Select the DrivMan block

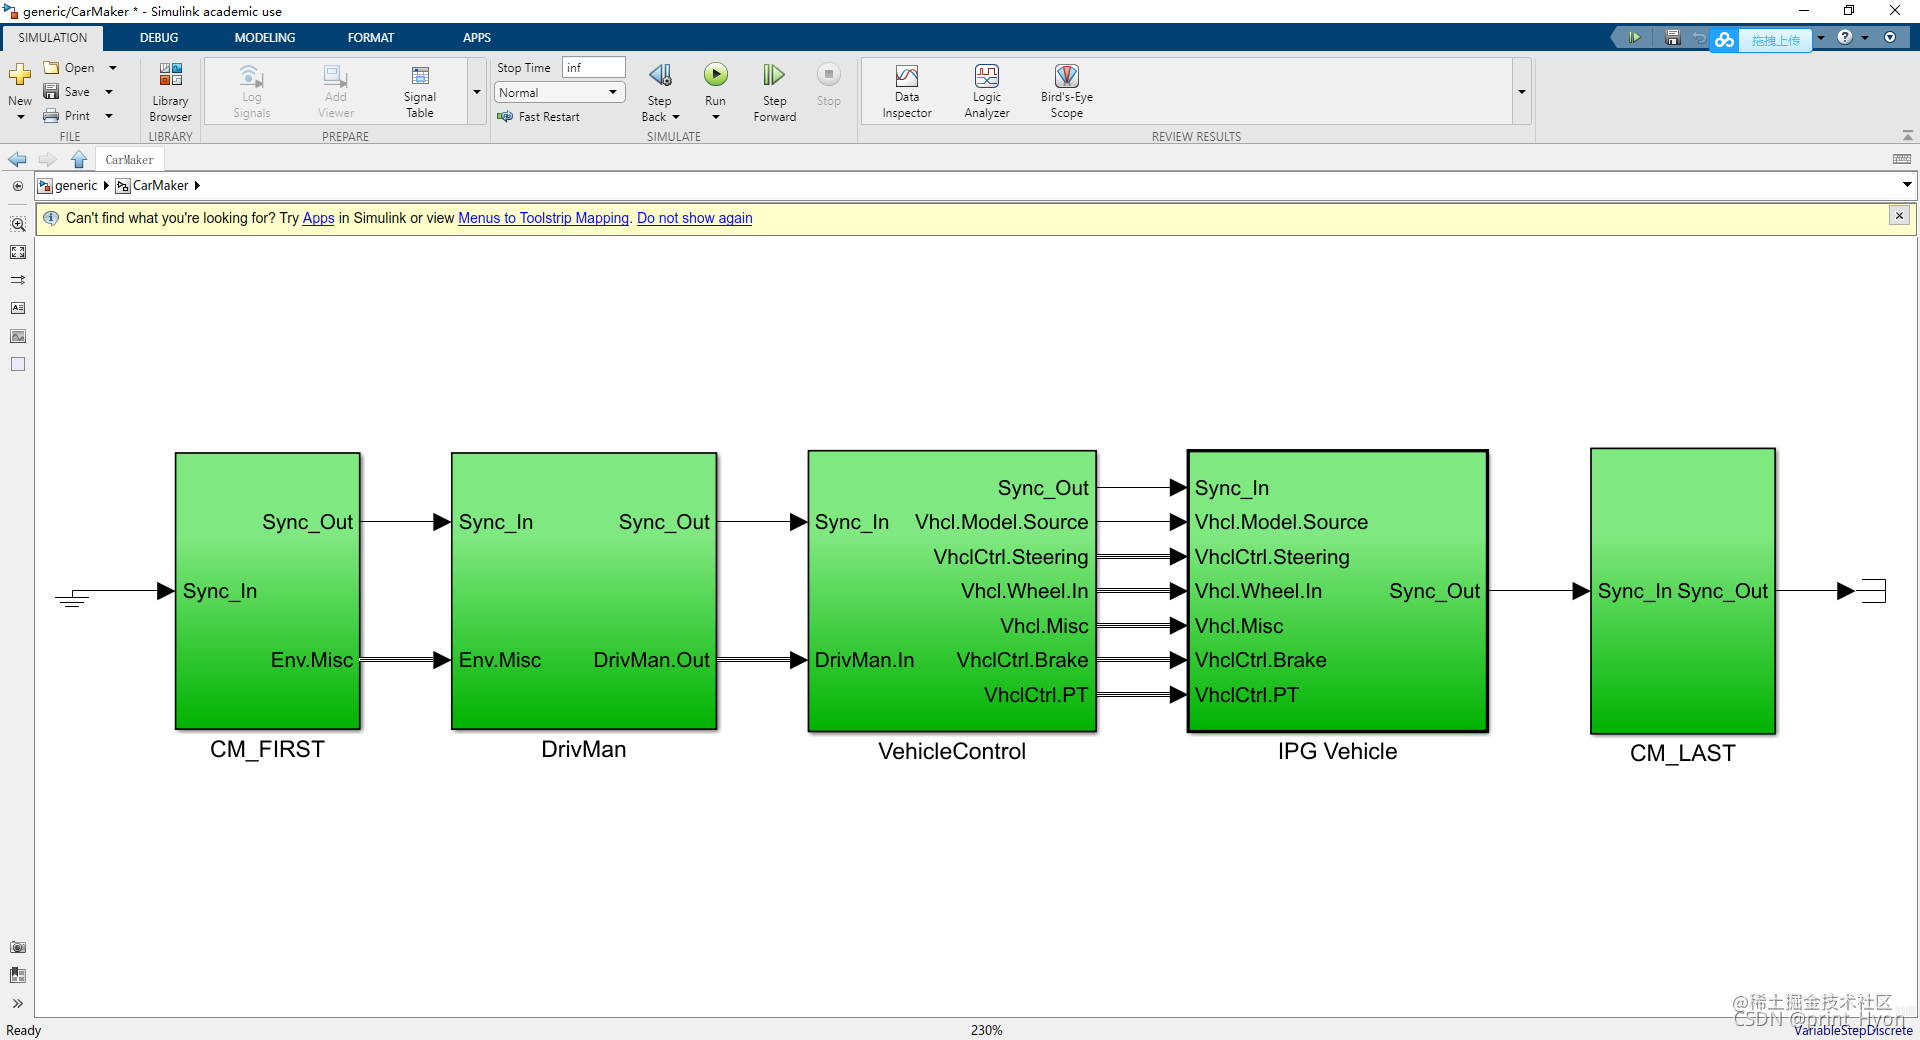tap(584, 591)
